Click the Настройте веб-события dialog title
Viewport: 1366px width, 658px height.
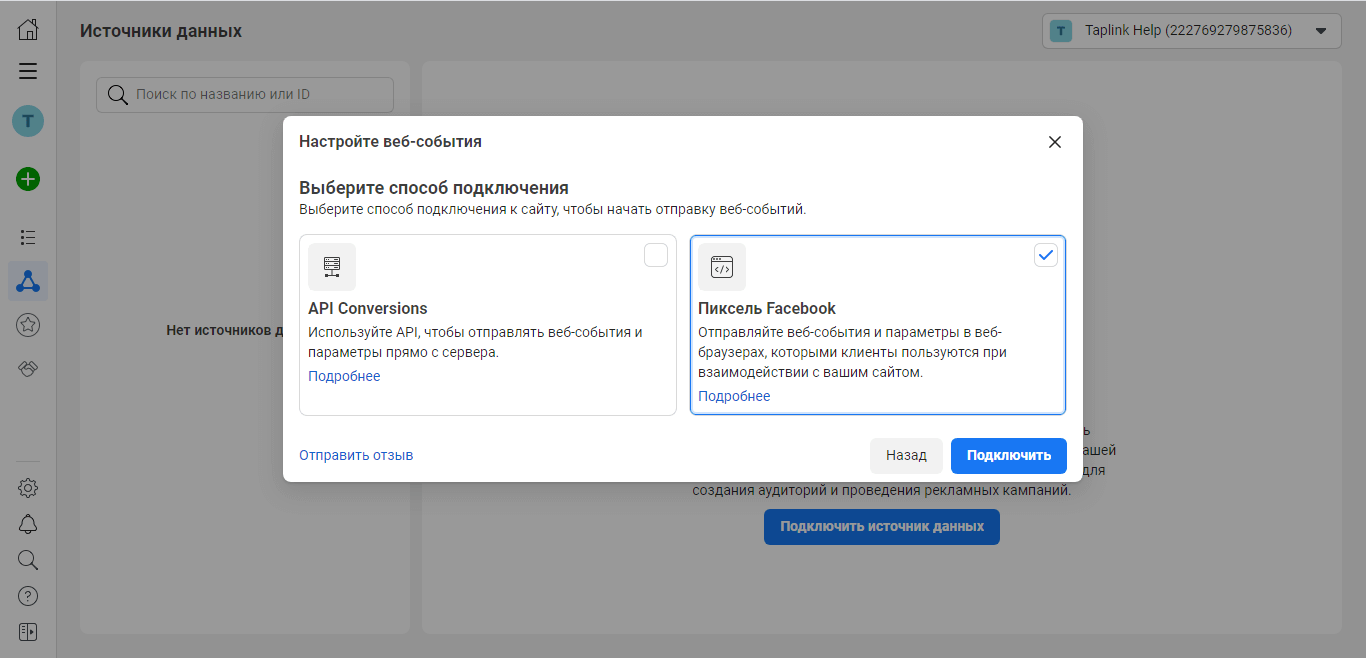pos(390,142)
